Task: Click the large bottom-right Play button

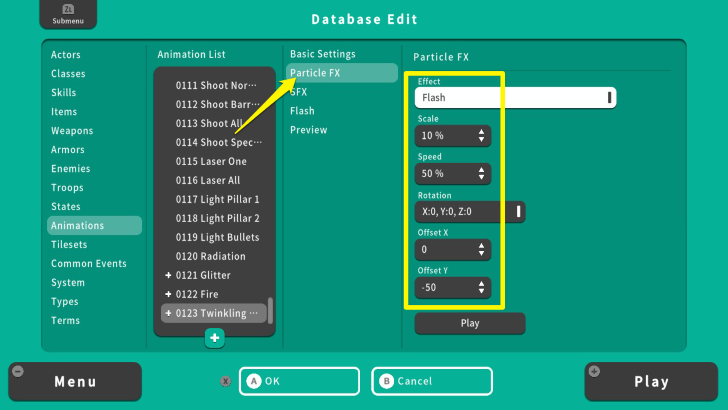Action: click(x=651, y=382)
